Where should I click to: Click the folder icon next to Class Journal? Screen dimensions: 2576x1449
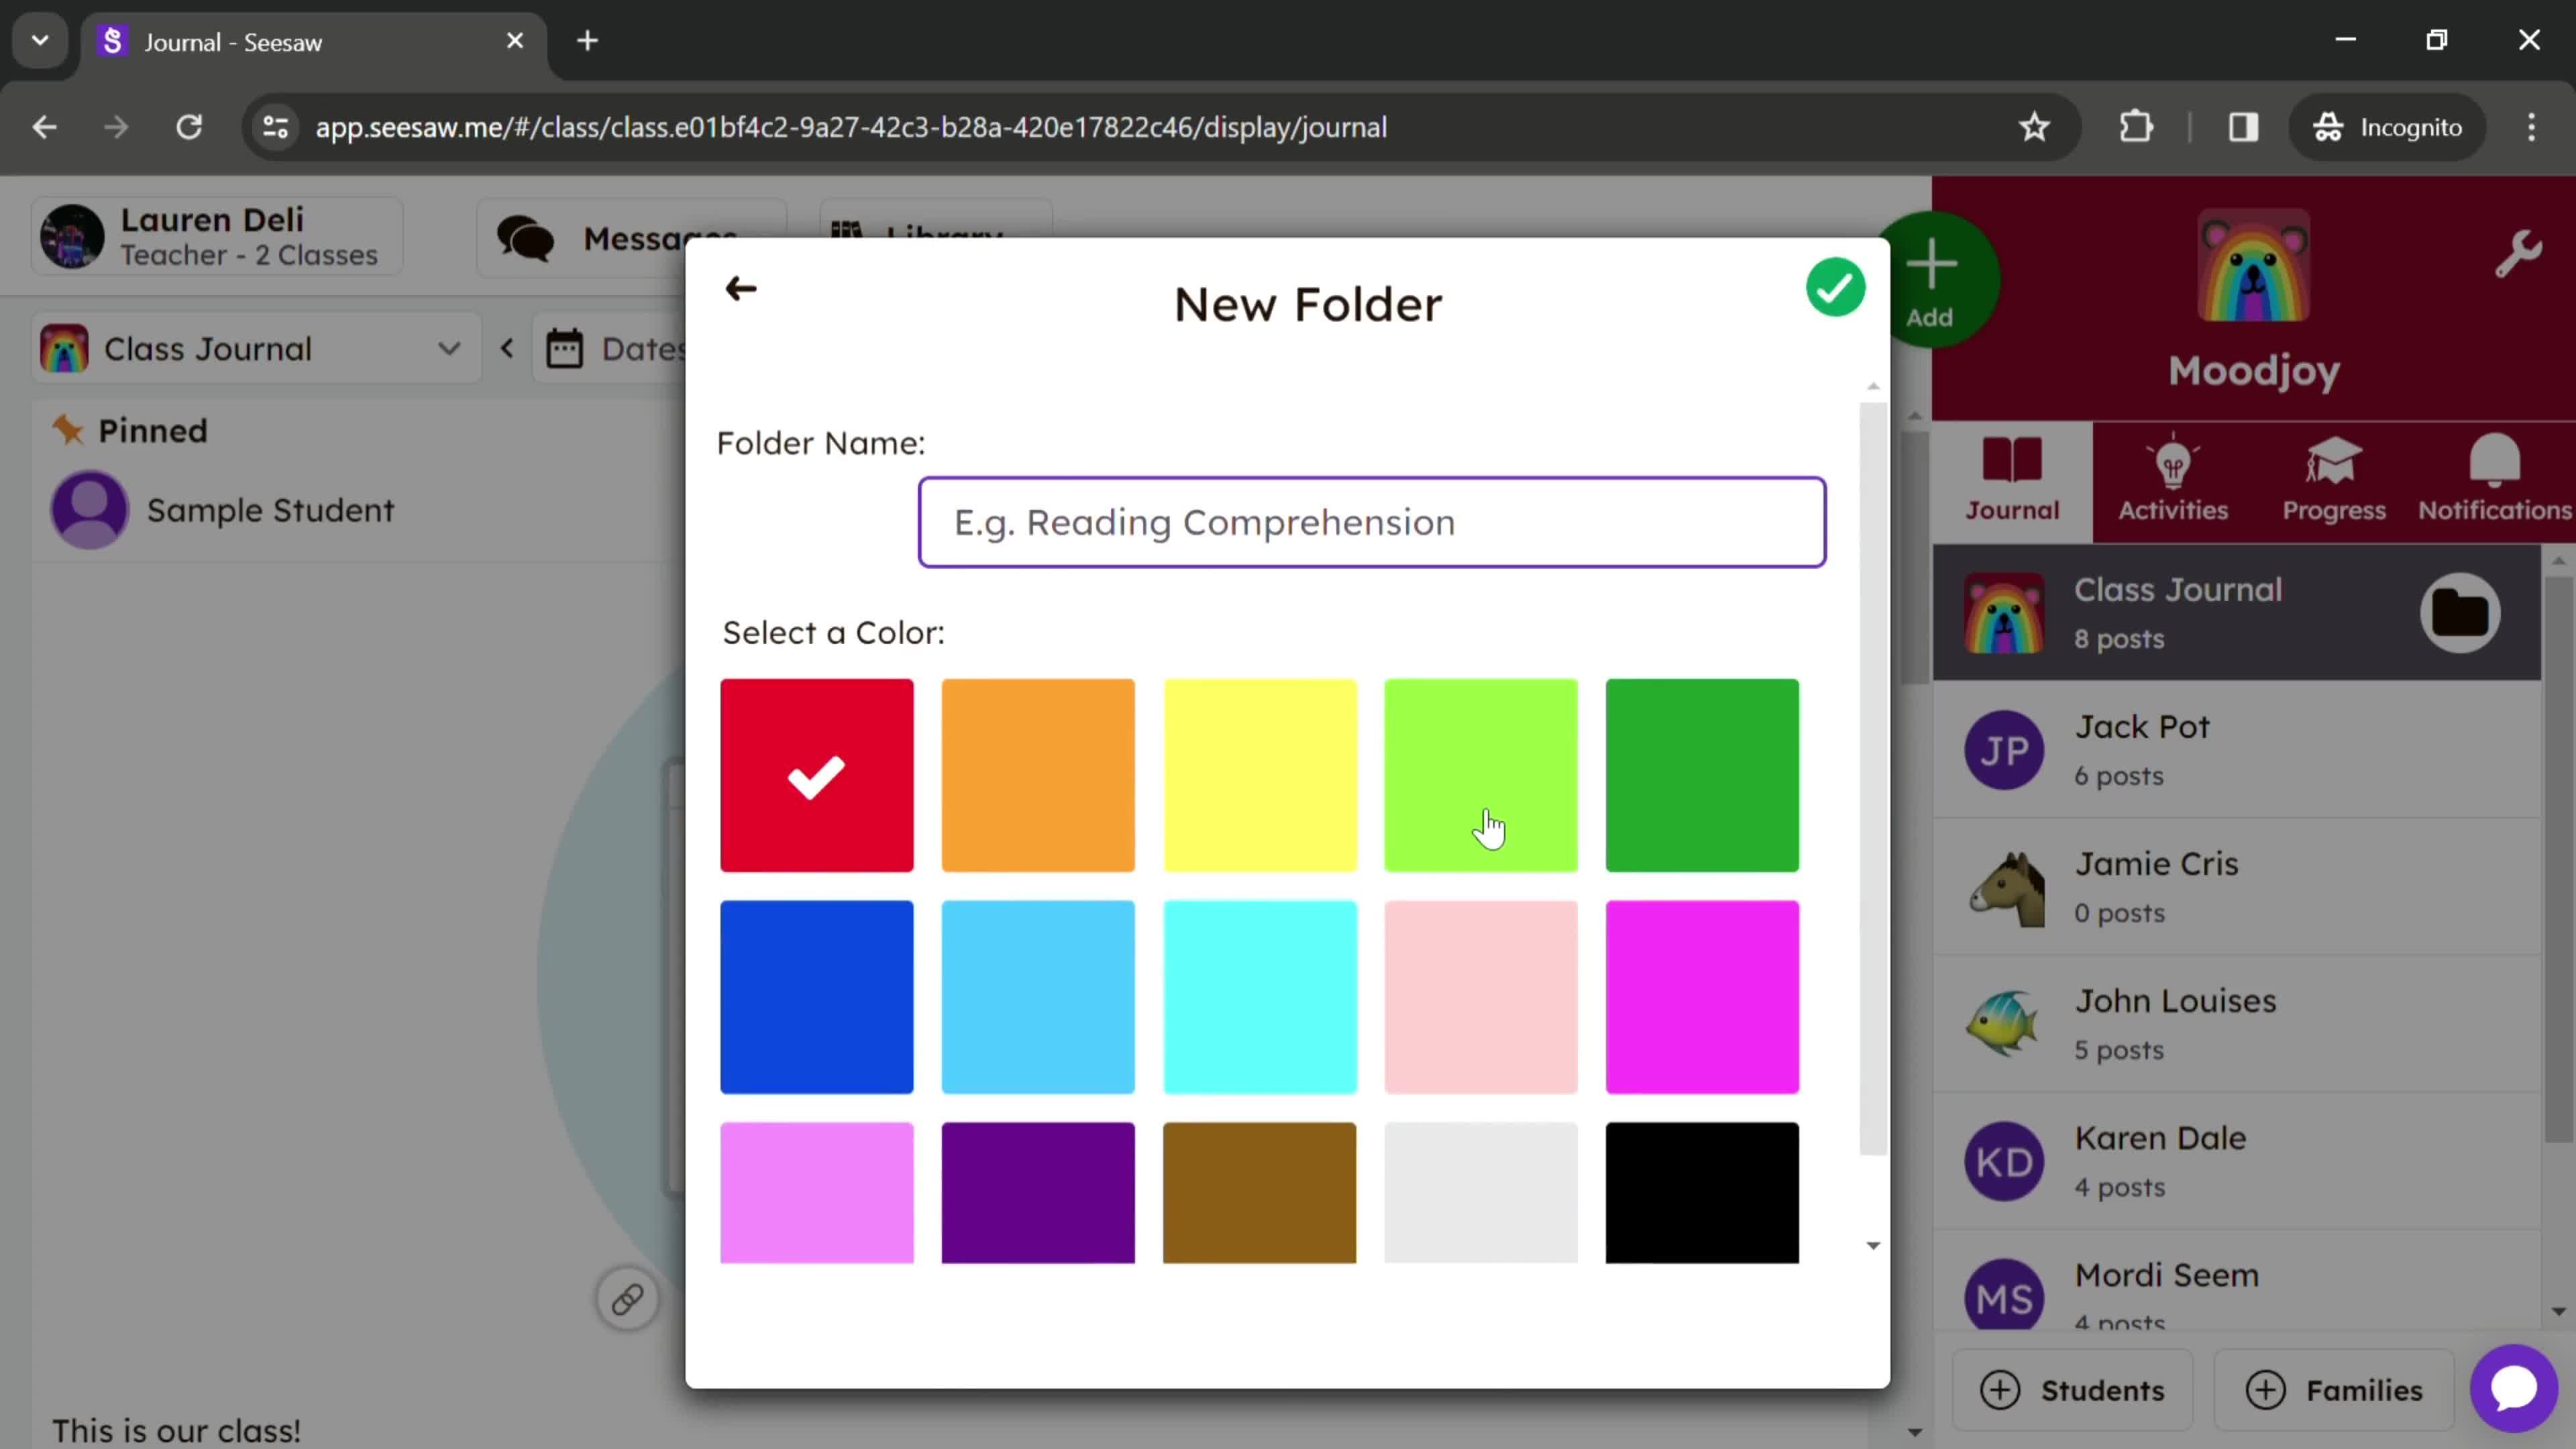(x=2461, y=612)
